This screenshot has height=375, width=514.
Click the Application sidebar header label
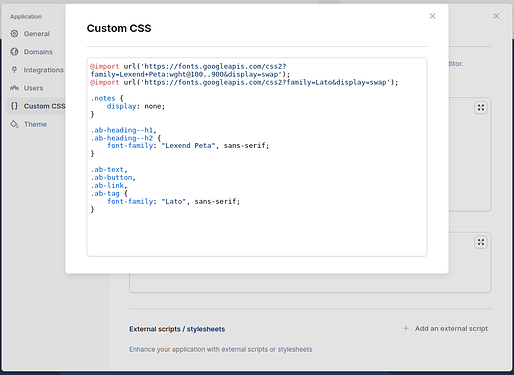tap(26, 16)
